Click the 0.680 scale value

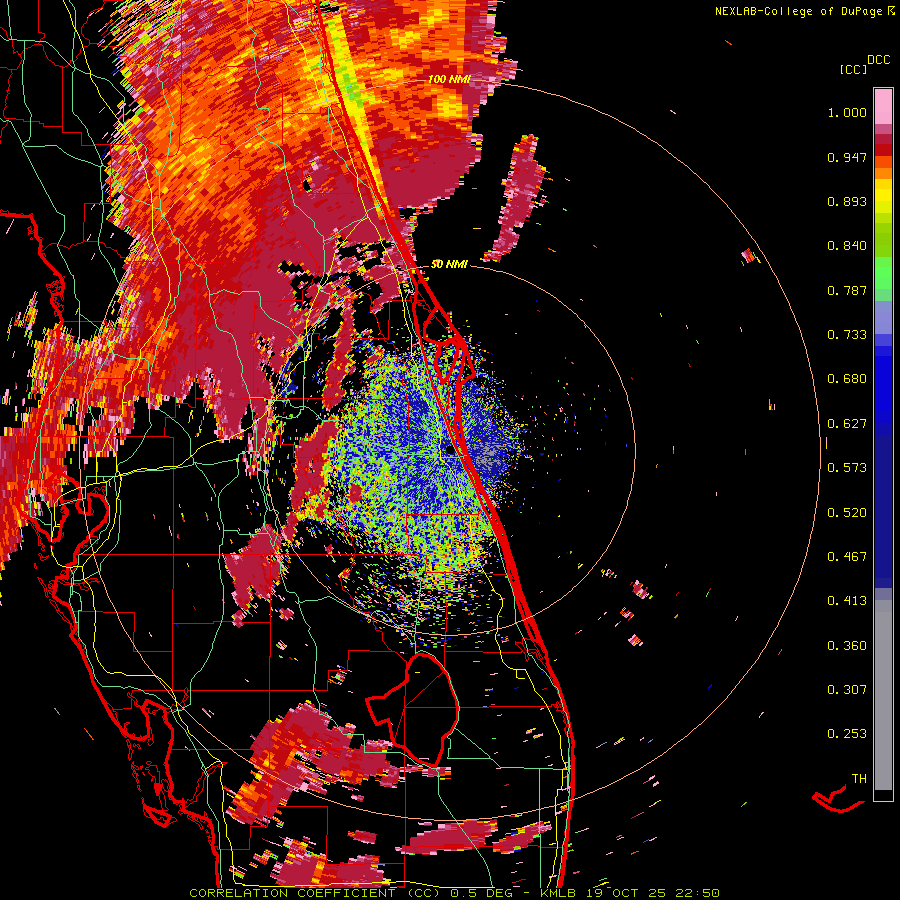click(x=847, y=379)
